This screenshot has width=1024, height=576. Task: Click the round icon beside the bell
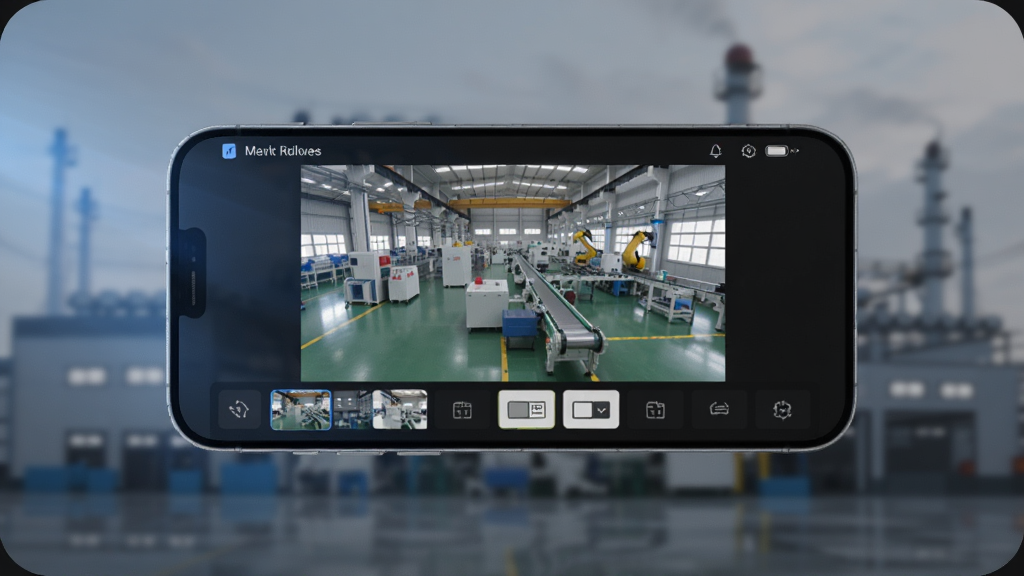(748, 151)
